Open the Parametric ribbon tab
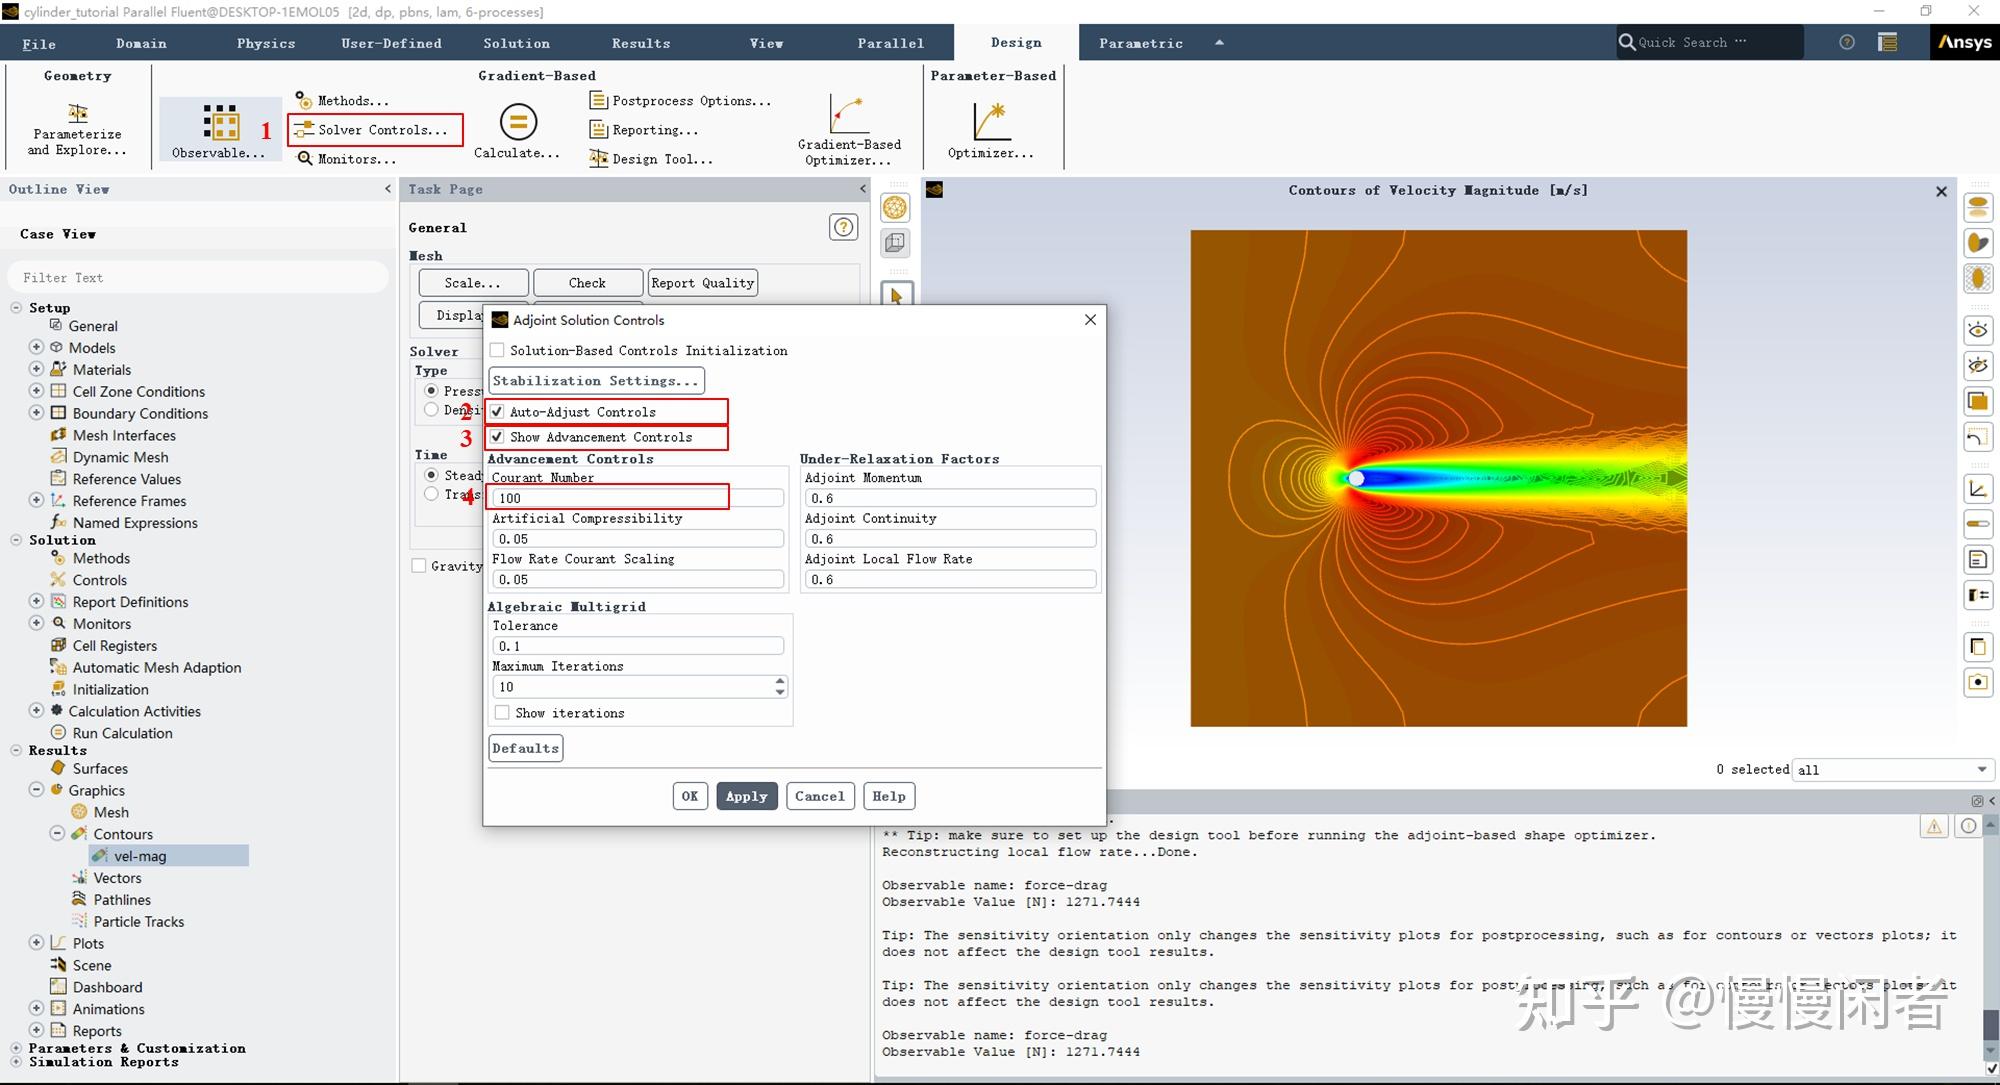This screenshot has height=1085, width=2000. 1140,43
